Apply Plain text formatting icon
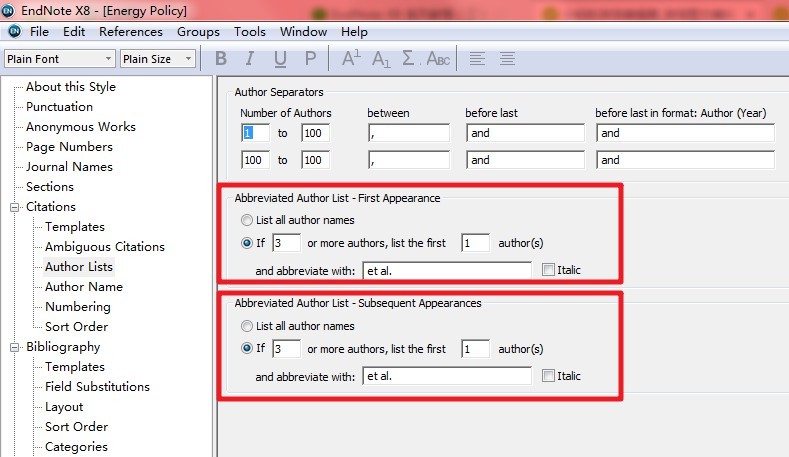789x457 pixels. click(310, 59)
